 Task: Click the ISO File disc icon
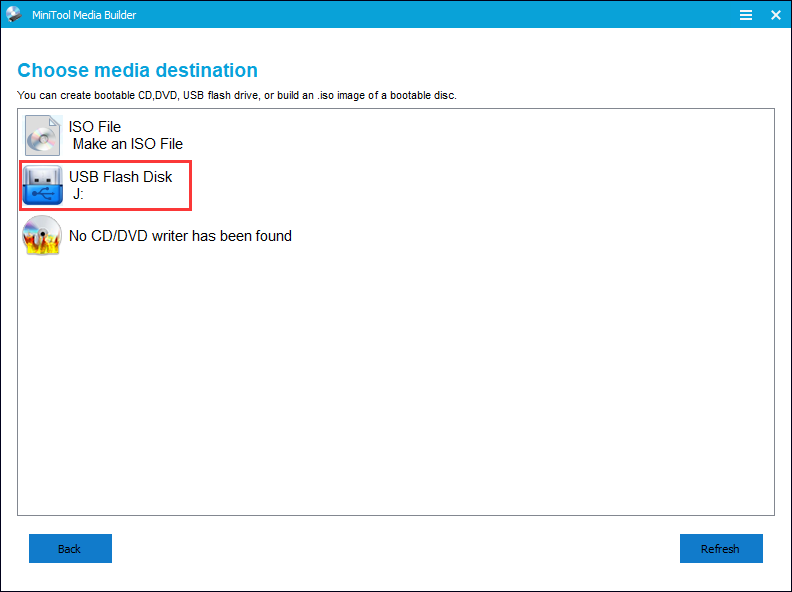(x=42, y=135)
